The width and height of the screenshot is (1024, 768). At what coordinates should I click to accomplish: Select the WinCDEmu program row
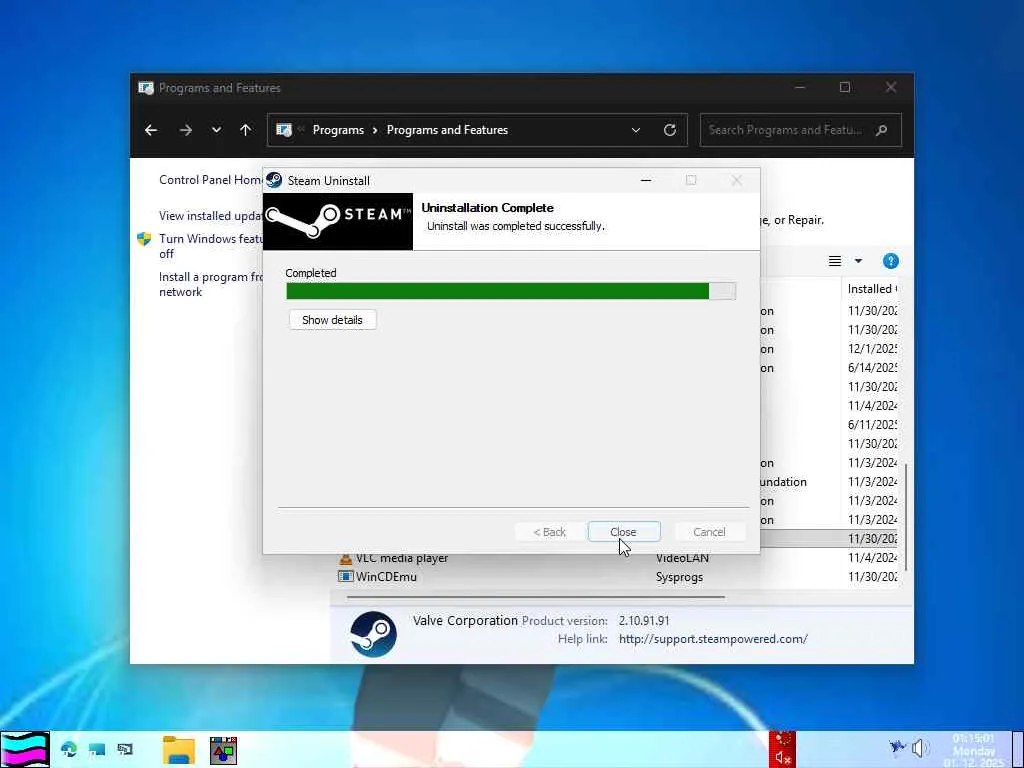point(617,577)
